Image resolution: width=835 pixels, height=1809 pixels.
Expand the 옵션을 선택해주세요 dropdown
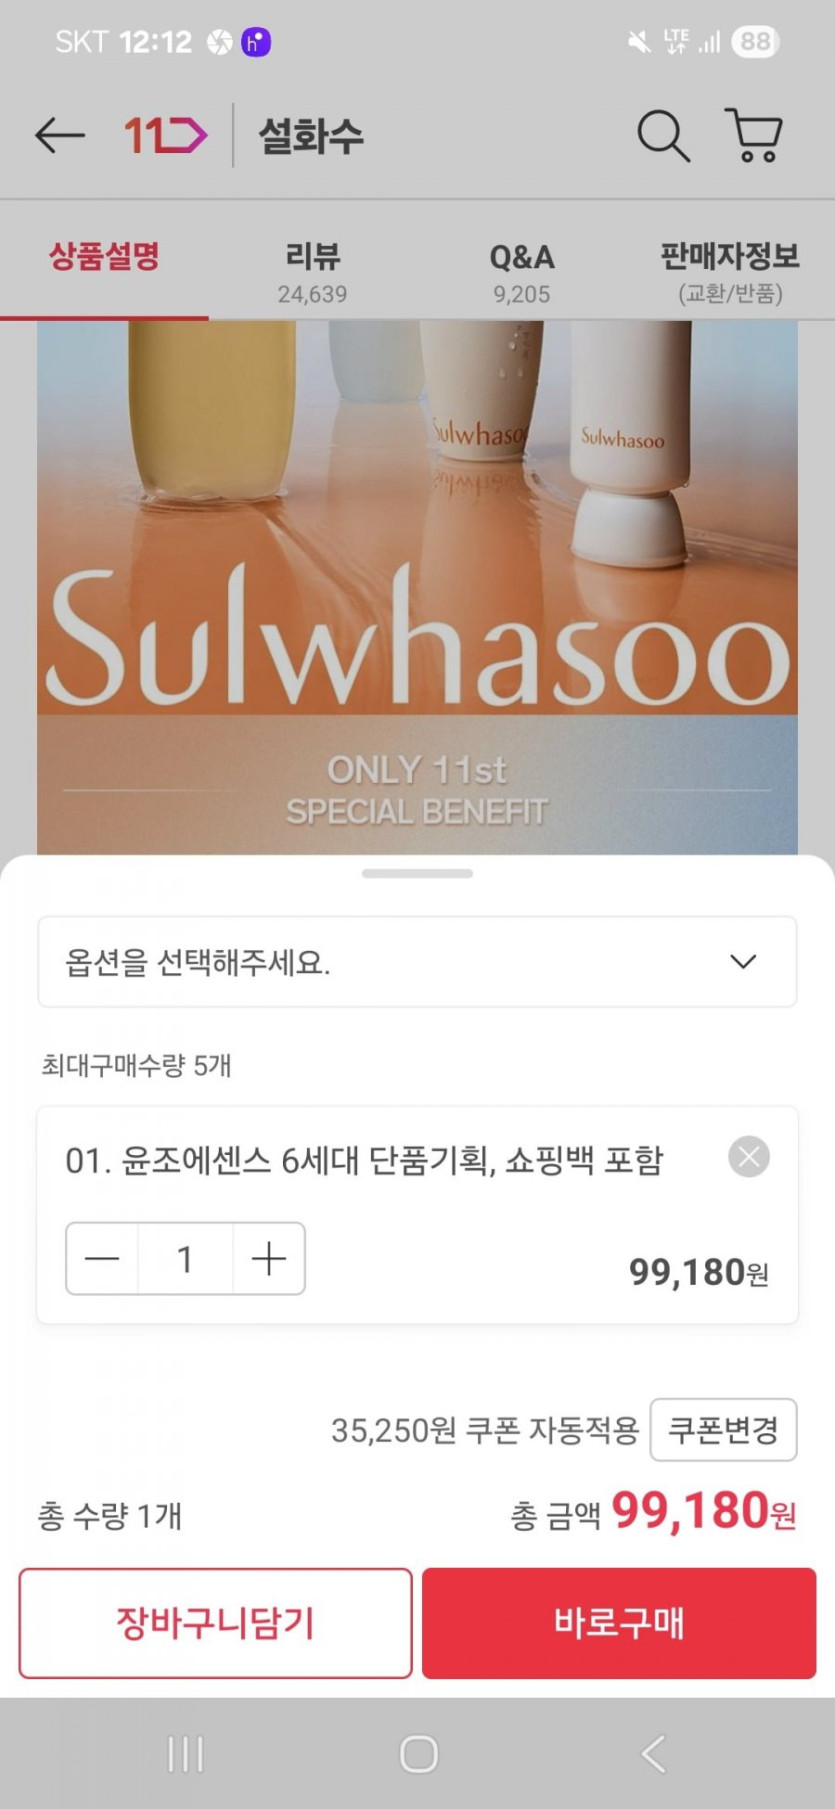pyautogui.click(x=417, y=962)
